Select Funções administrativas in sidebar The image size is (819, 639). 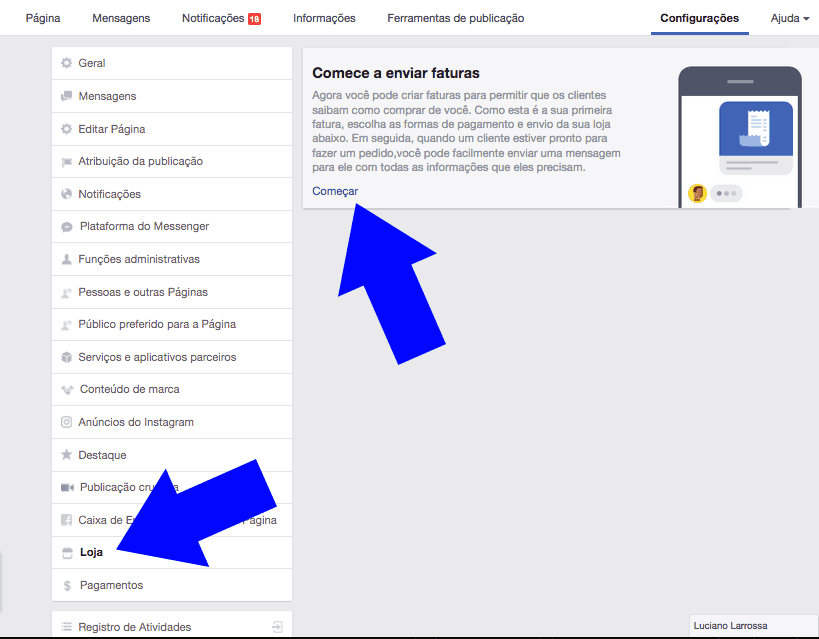pos(172,259)
